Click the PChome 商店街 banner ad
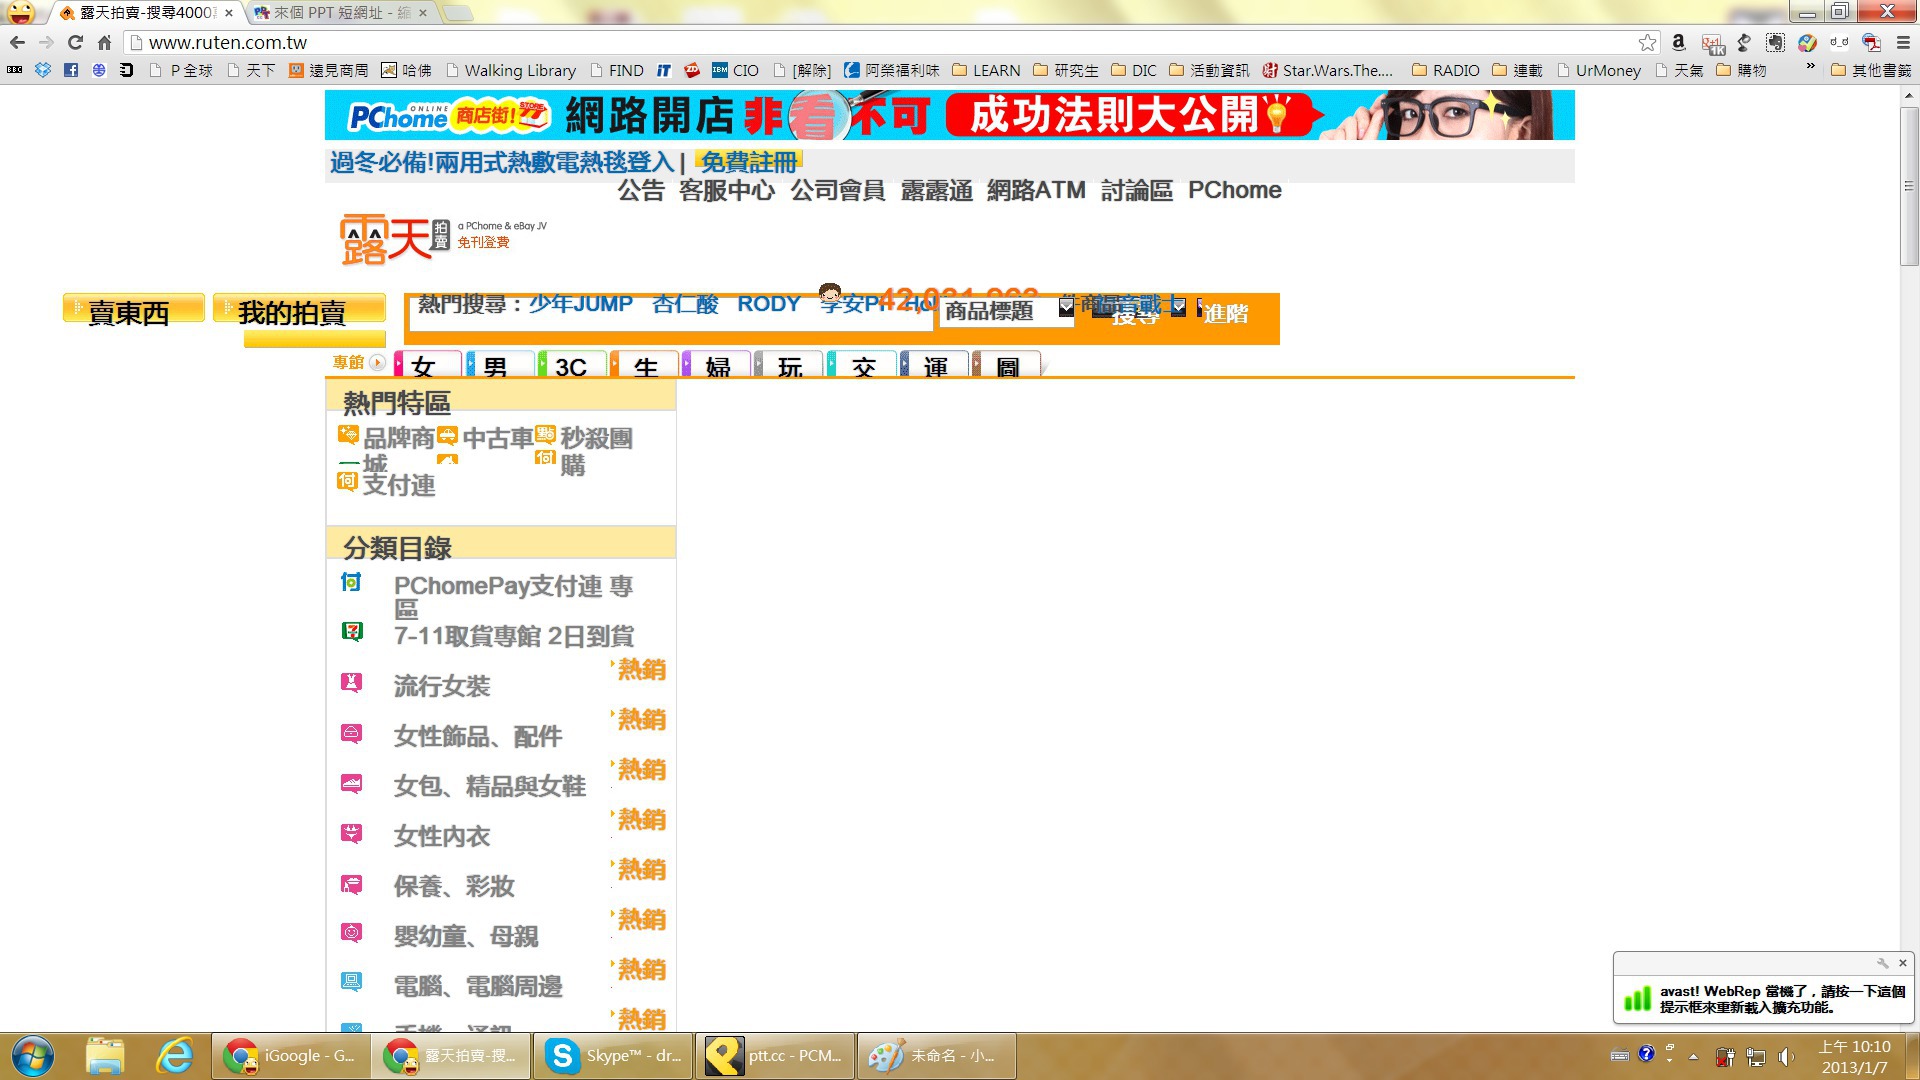This screenshot has height=1080, width=1920. [x=949, y=115]
